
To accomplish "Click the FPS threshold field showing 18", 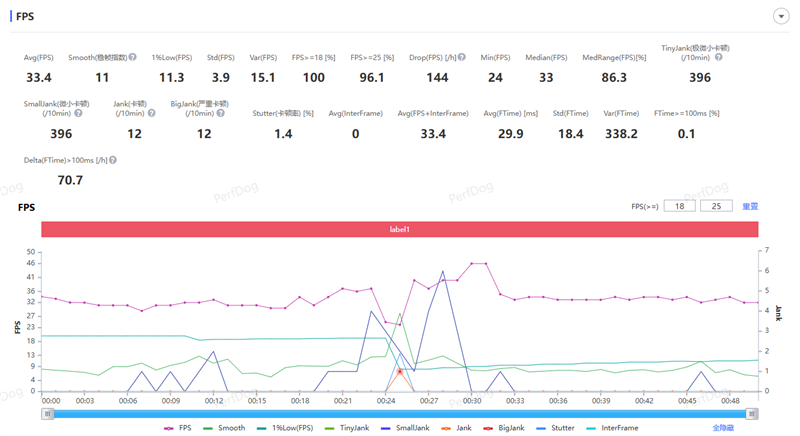I will tap(680, 206).
